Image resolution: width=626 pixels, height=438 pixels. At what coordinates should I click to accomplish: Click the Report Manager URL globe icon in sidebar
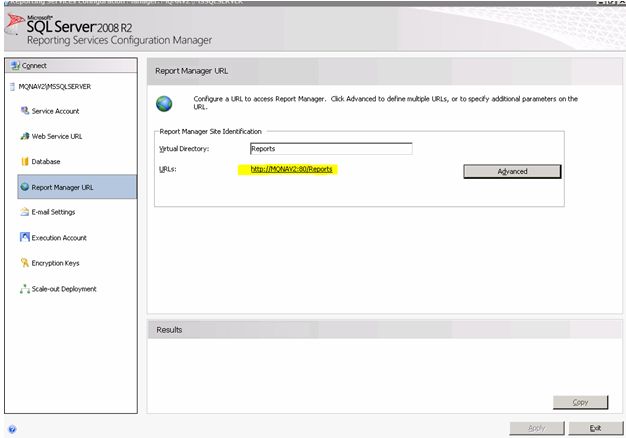click(x=25, y=186)
